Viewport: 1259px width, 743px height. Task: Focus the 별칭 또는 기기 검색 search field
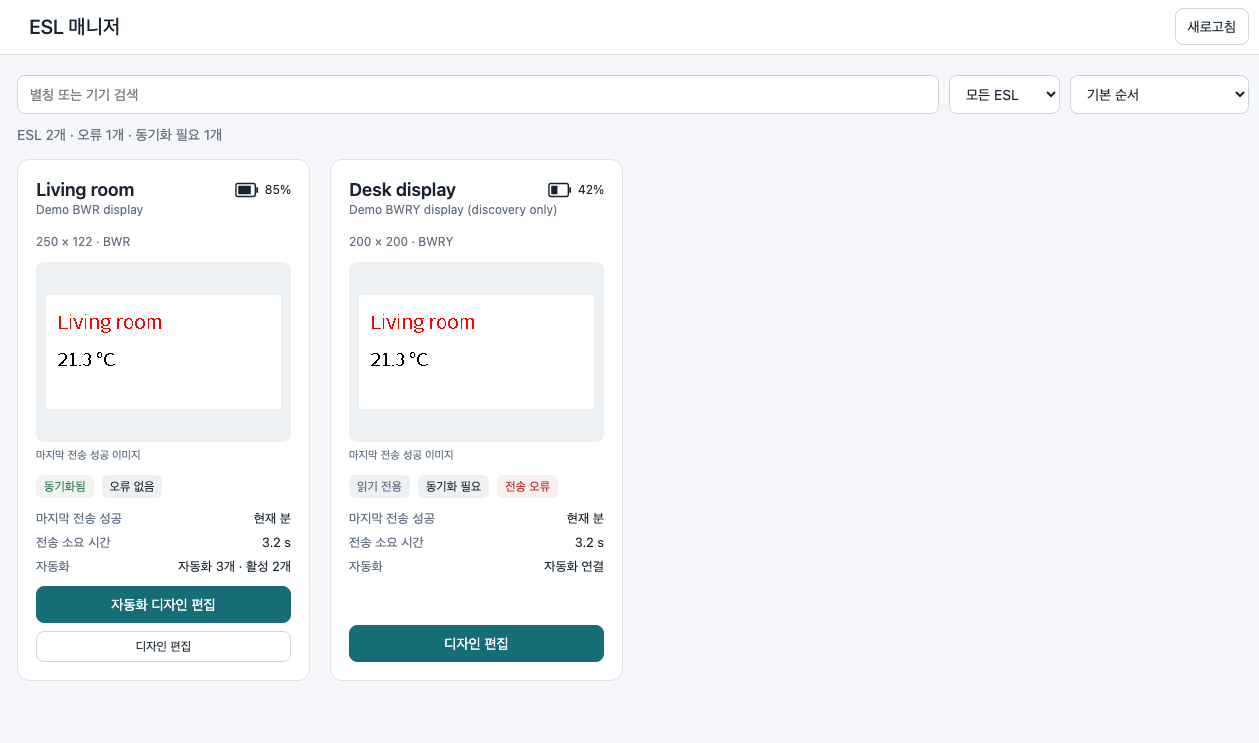point(478,95)
